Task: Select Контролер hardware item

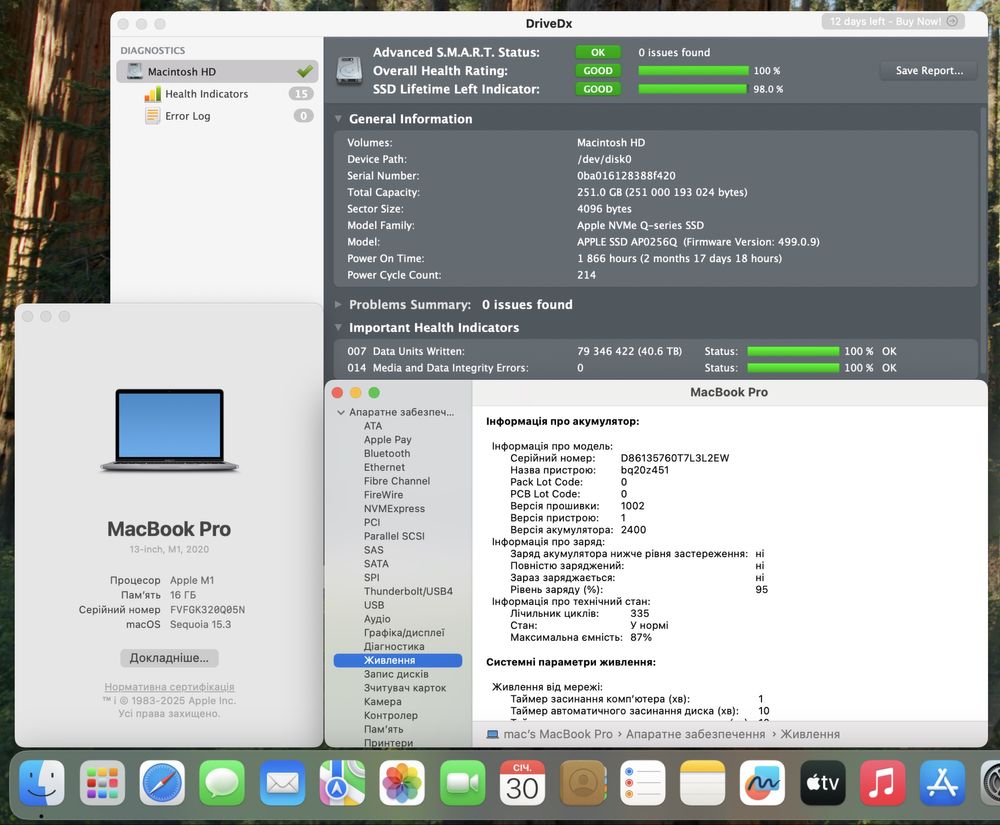Action: (391, 715)
